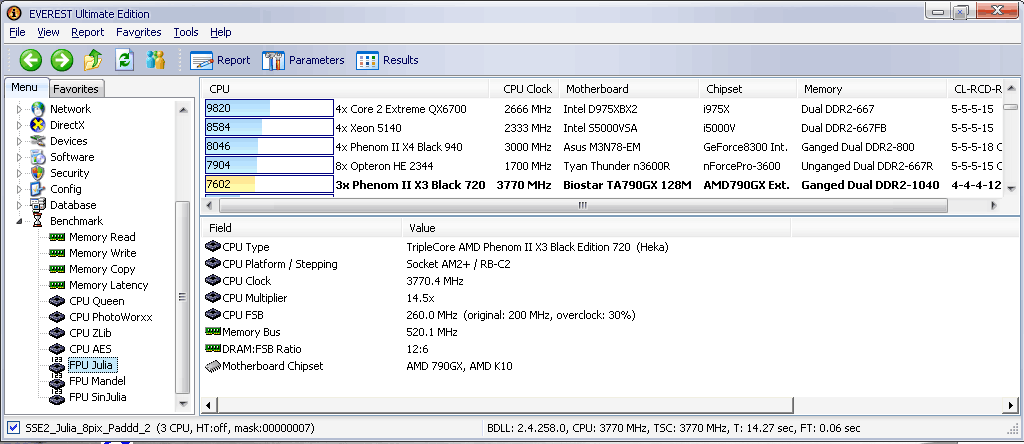Viewport: 1024px width, 444px height.
Task: Click the green Back arrow icon
Action: pos(30,60)
